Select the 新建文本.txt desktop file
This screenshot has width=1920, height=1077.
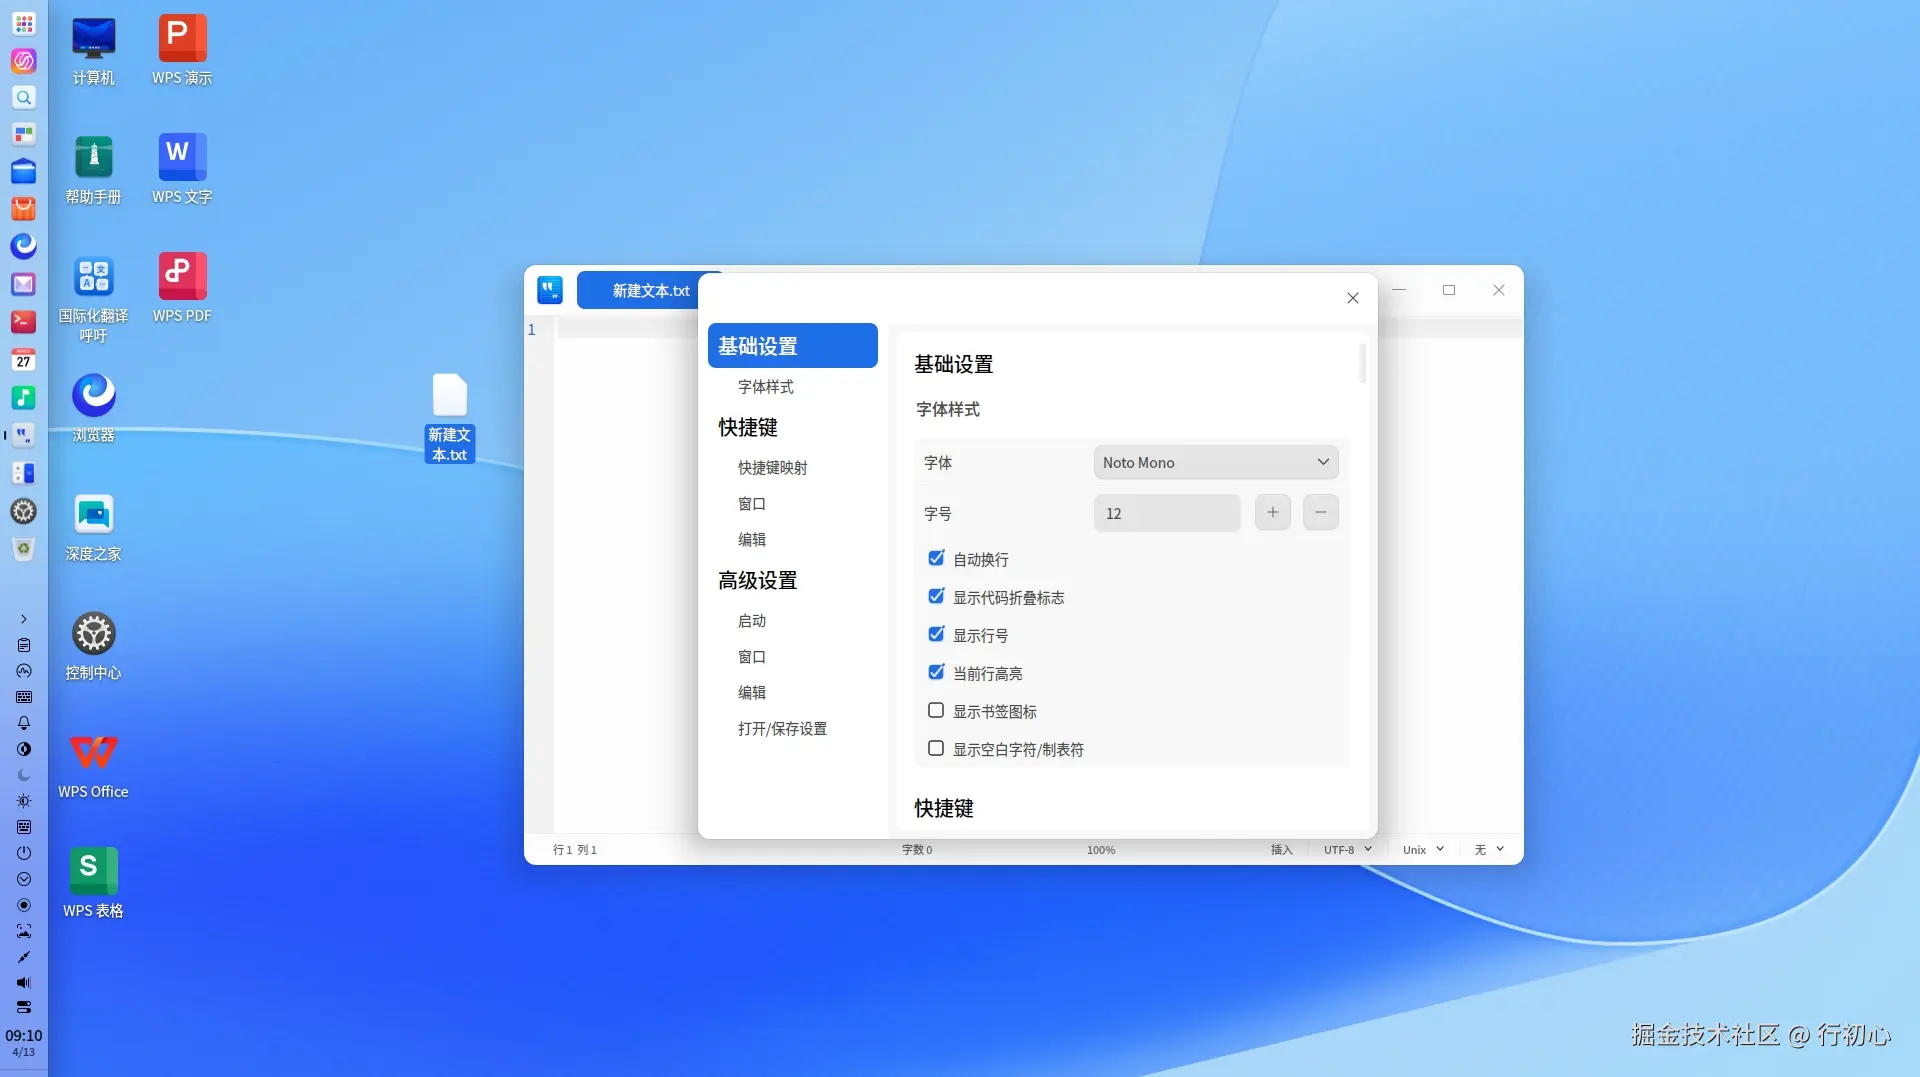450,417
